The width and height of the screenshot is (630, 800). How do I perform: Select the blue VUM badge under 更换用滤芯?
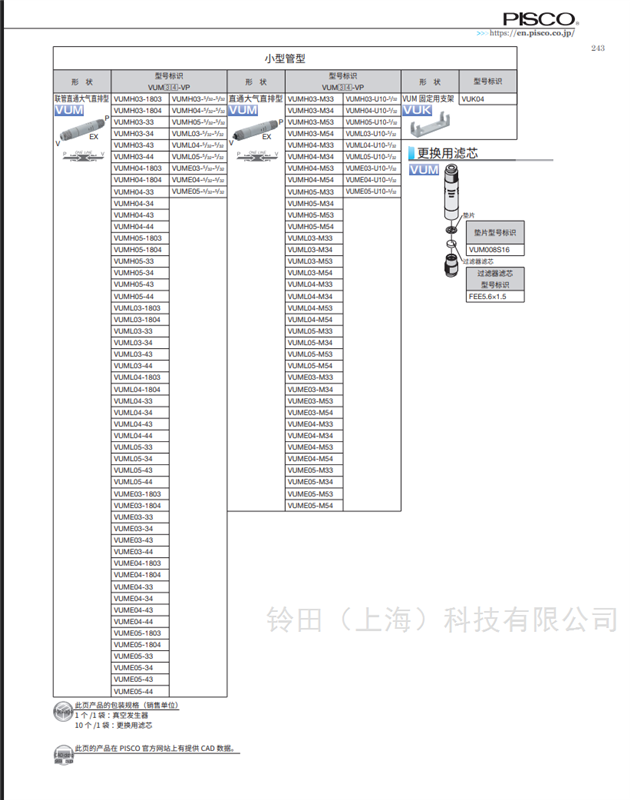(x=424, y=171)
